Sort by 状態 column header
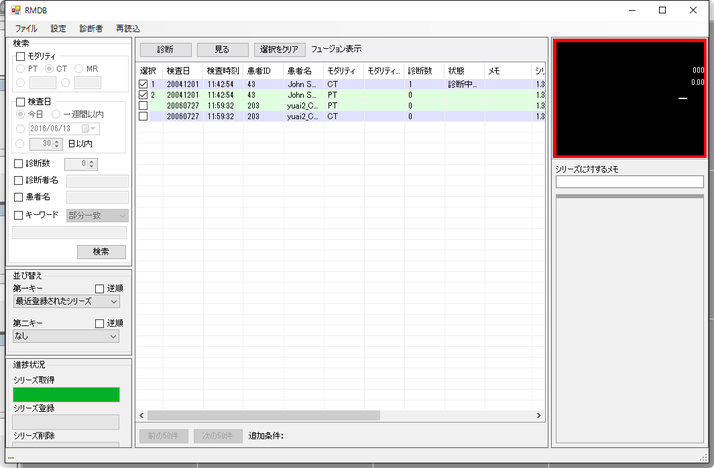Image resolution: width=714 pixels, height=468 pixels. tap(464, 71)
